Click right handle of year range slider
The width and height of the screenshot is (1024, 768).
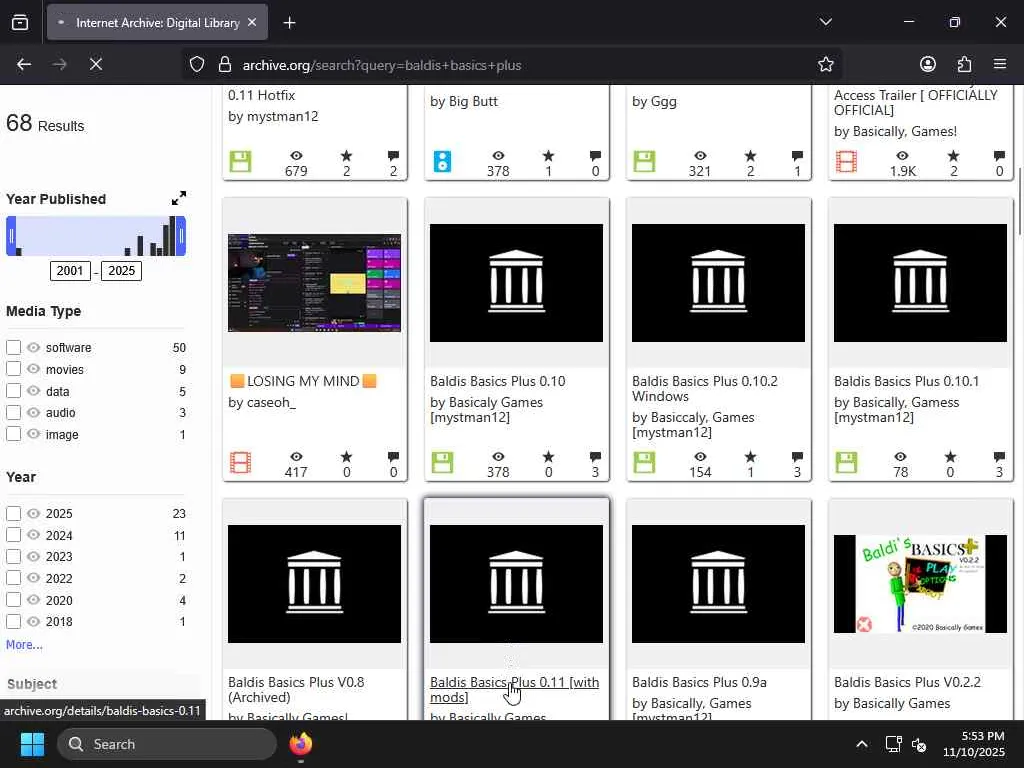tap(182, 236)
